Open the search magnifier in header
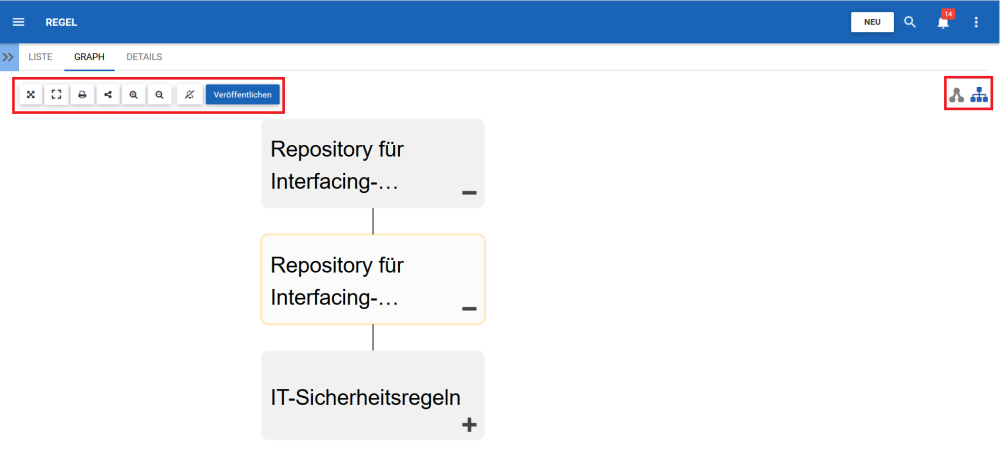Viewport: 1000px width, 455px height. click(x=909, y=22)
